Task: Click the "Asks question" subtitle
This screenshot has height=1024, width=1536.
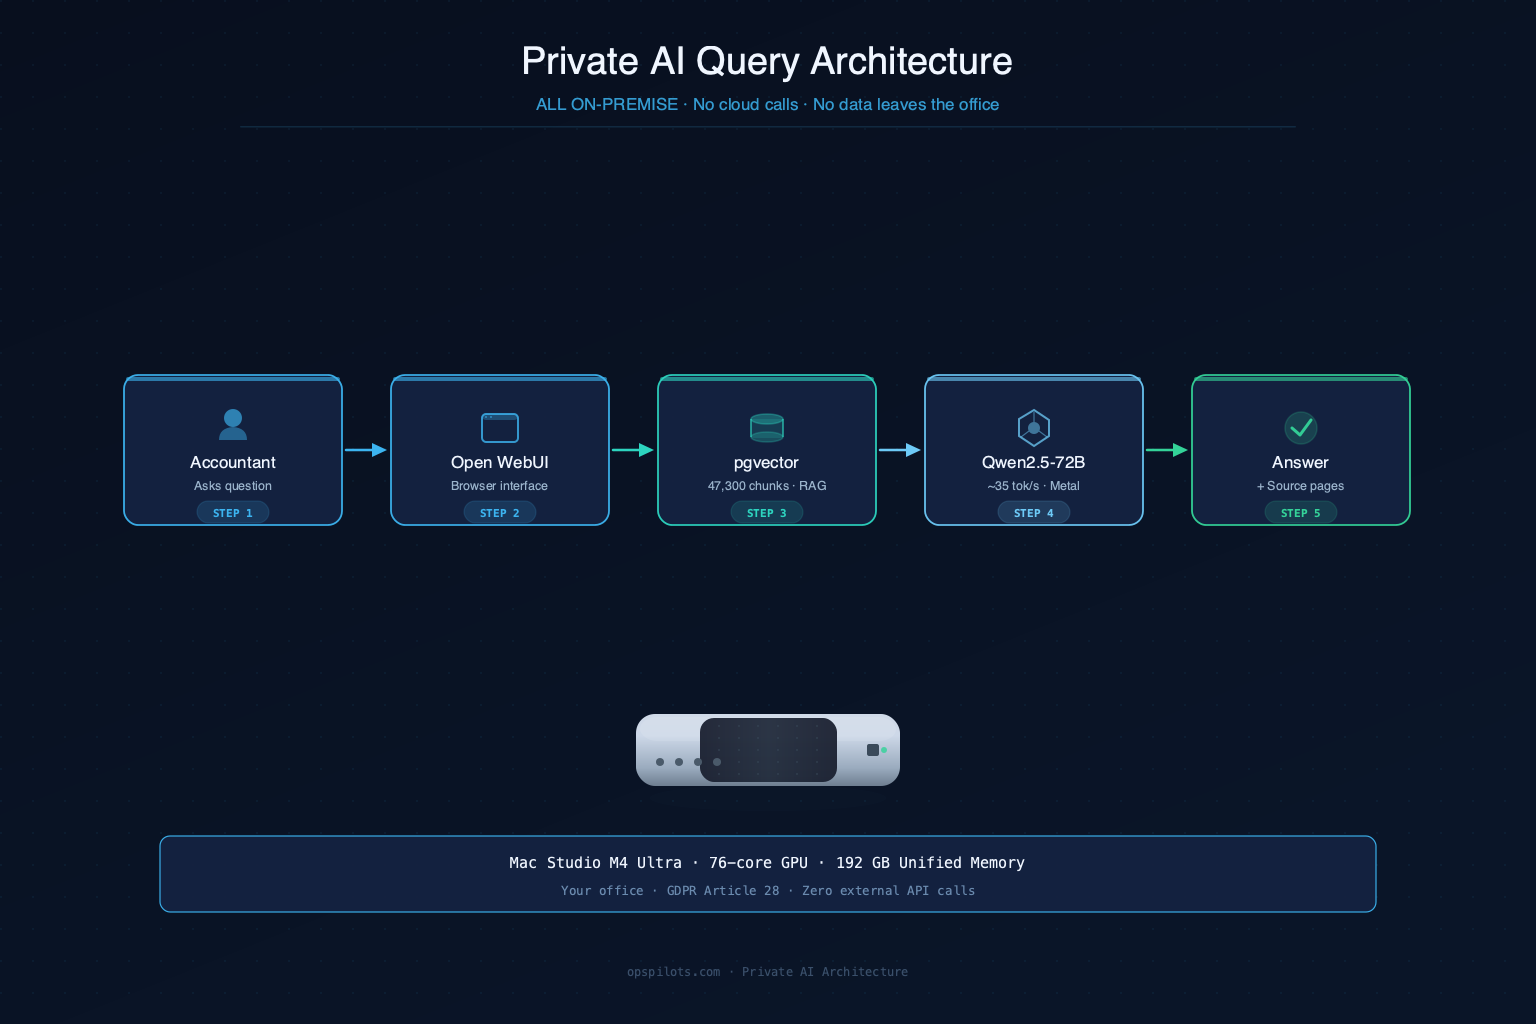Action: point(233,486)
